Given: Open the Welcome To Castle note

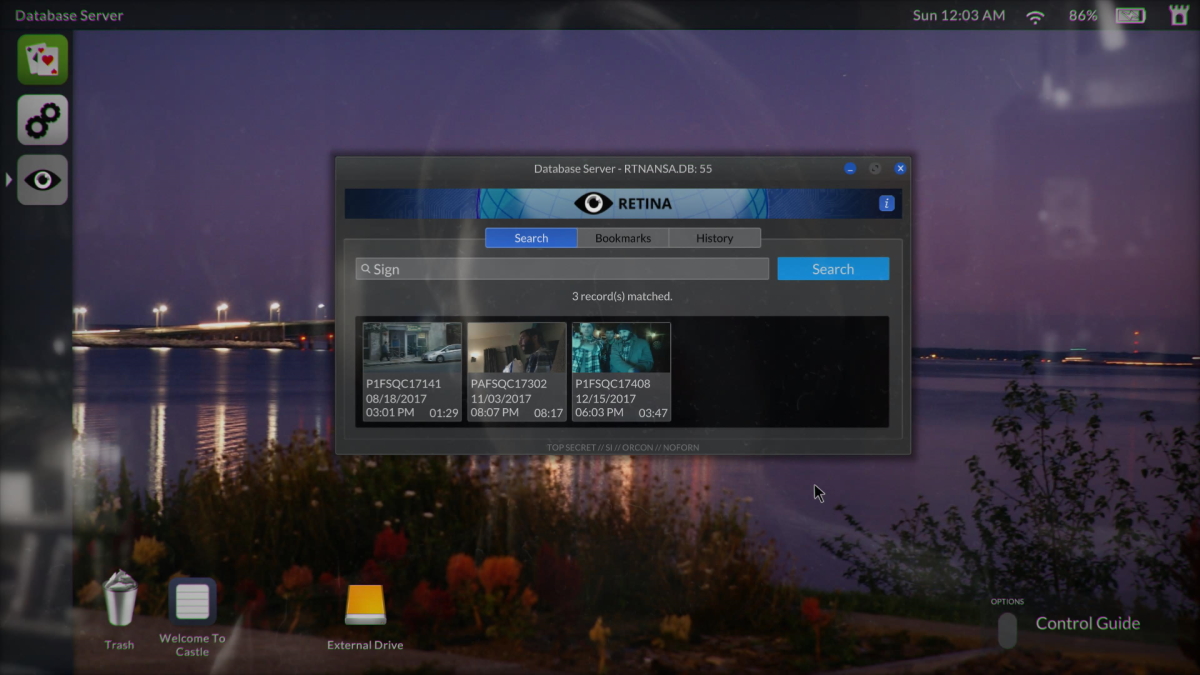Looking at the screenshot, I should pos(192,602).
